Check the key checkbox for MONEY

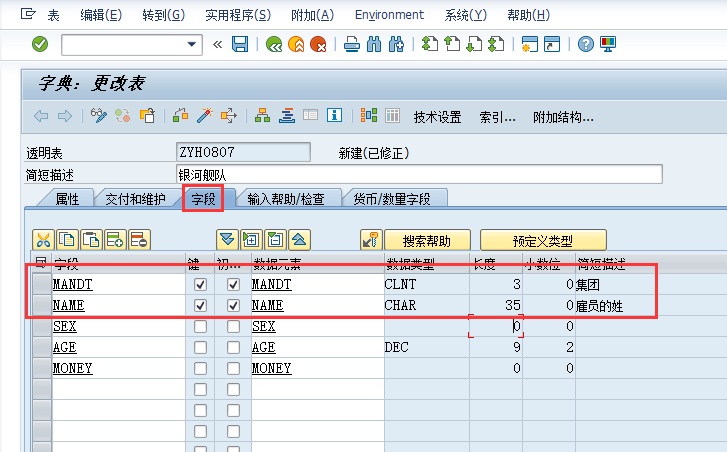[x=200, y=369]
